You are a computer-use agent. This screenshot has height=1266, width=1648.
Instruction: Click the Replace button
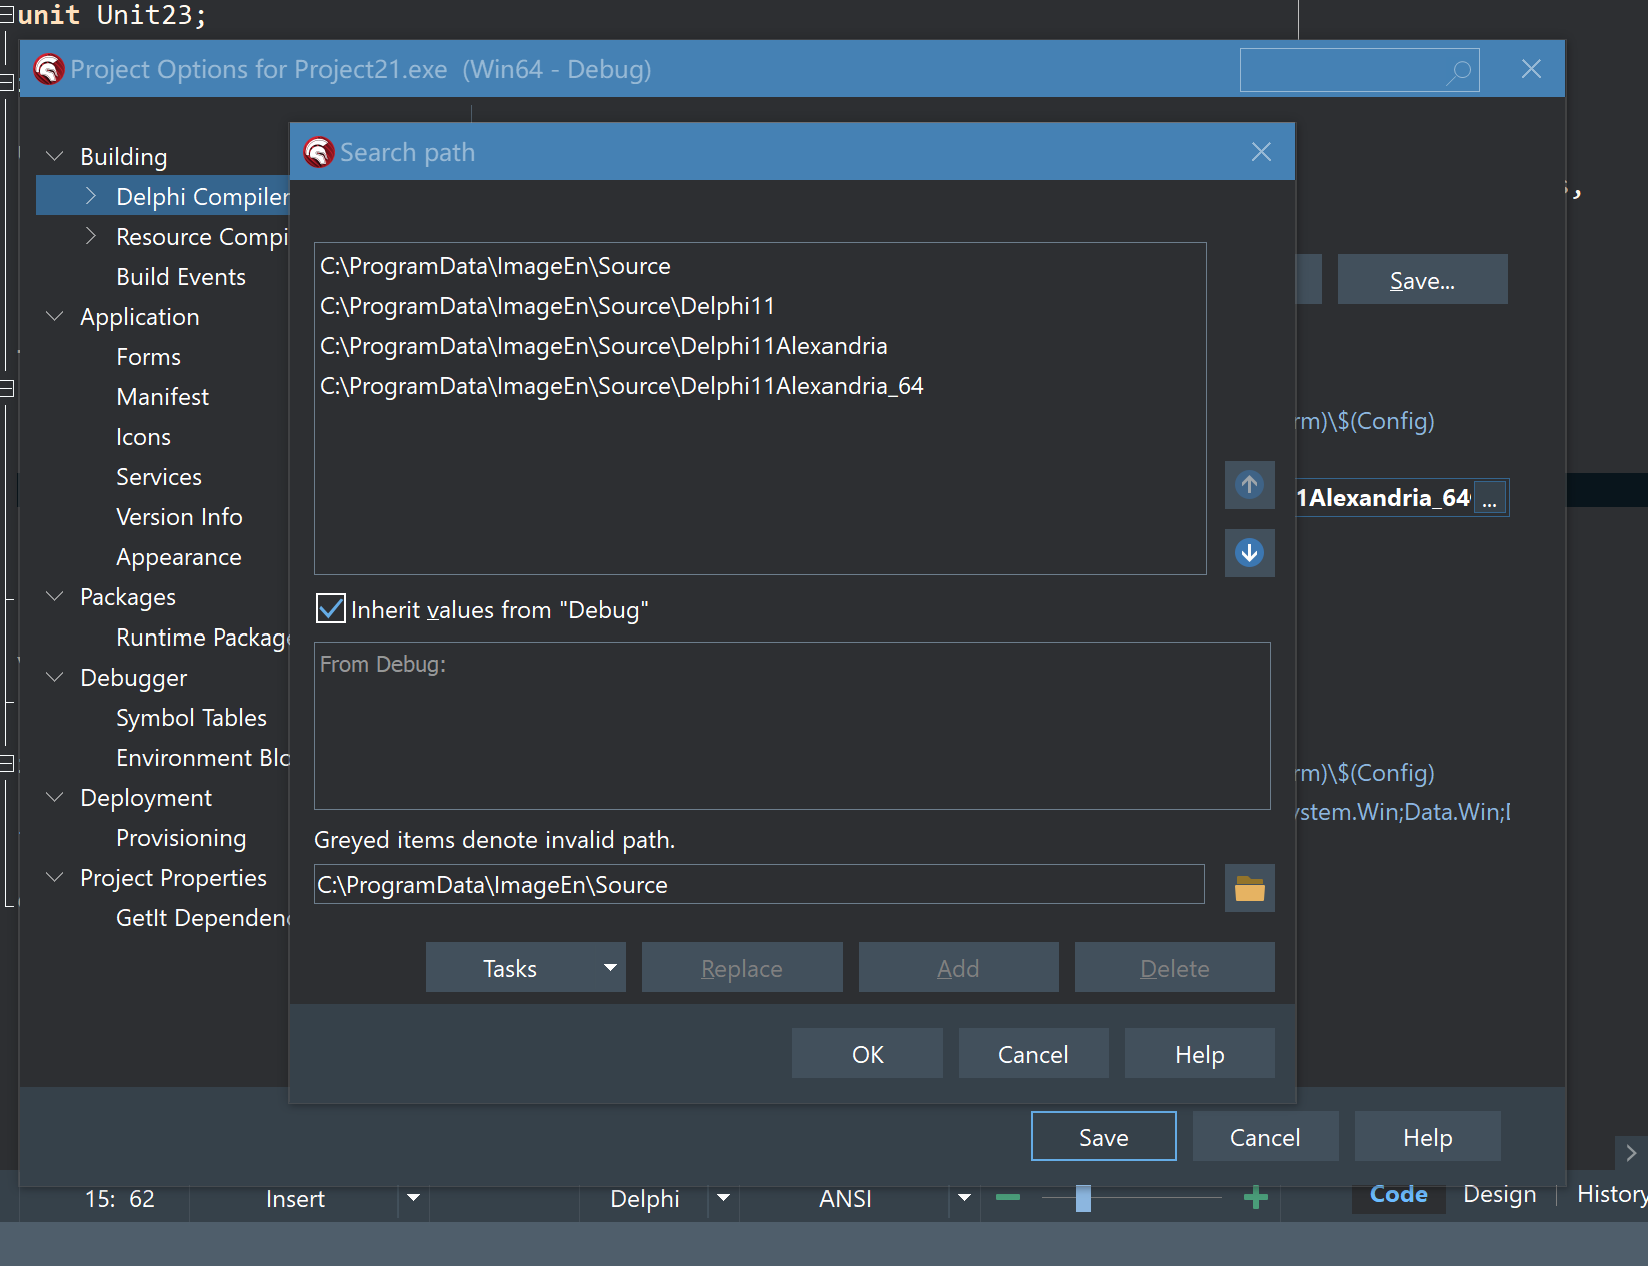(742, 968)
